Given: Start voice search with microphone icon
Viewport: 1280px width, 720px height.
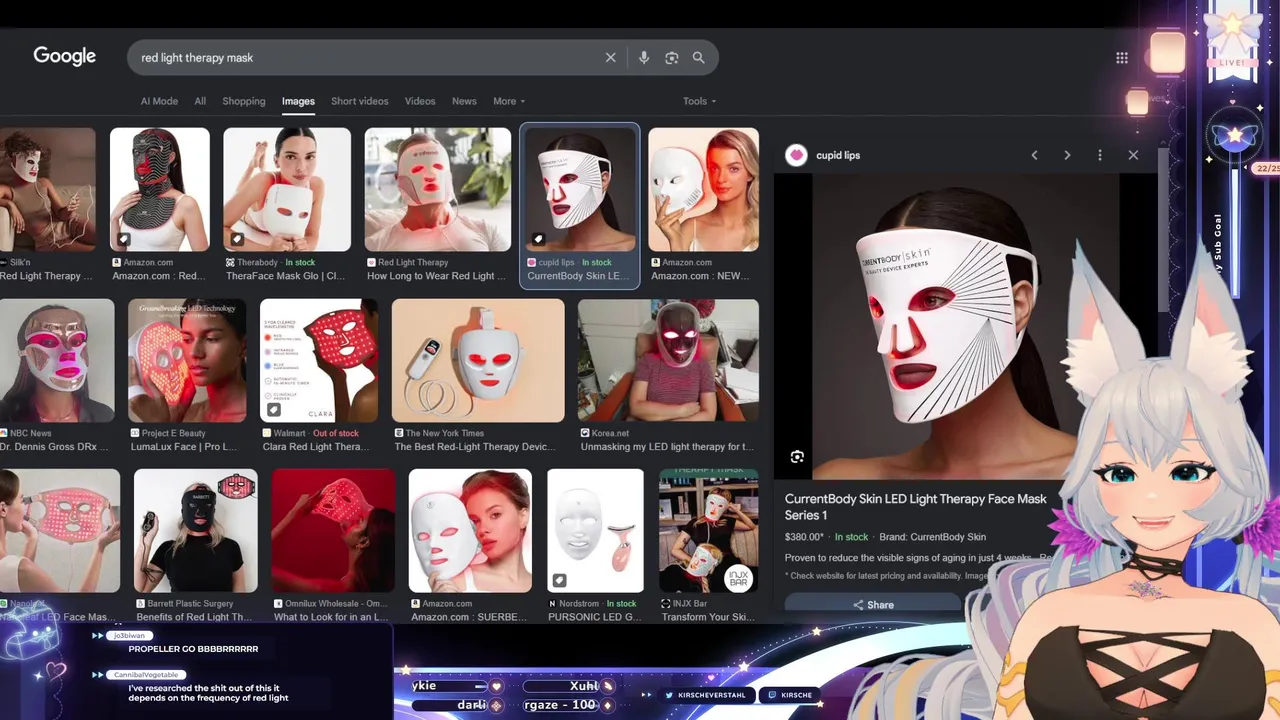Looking at the screenshot, I should coord(644,58).
